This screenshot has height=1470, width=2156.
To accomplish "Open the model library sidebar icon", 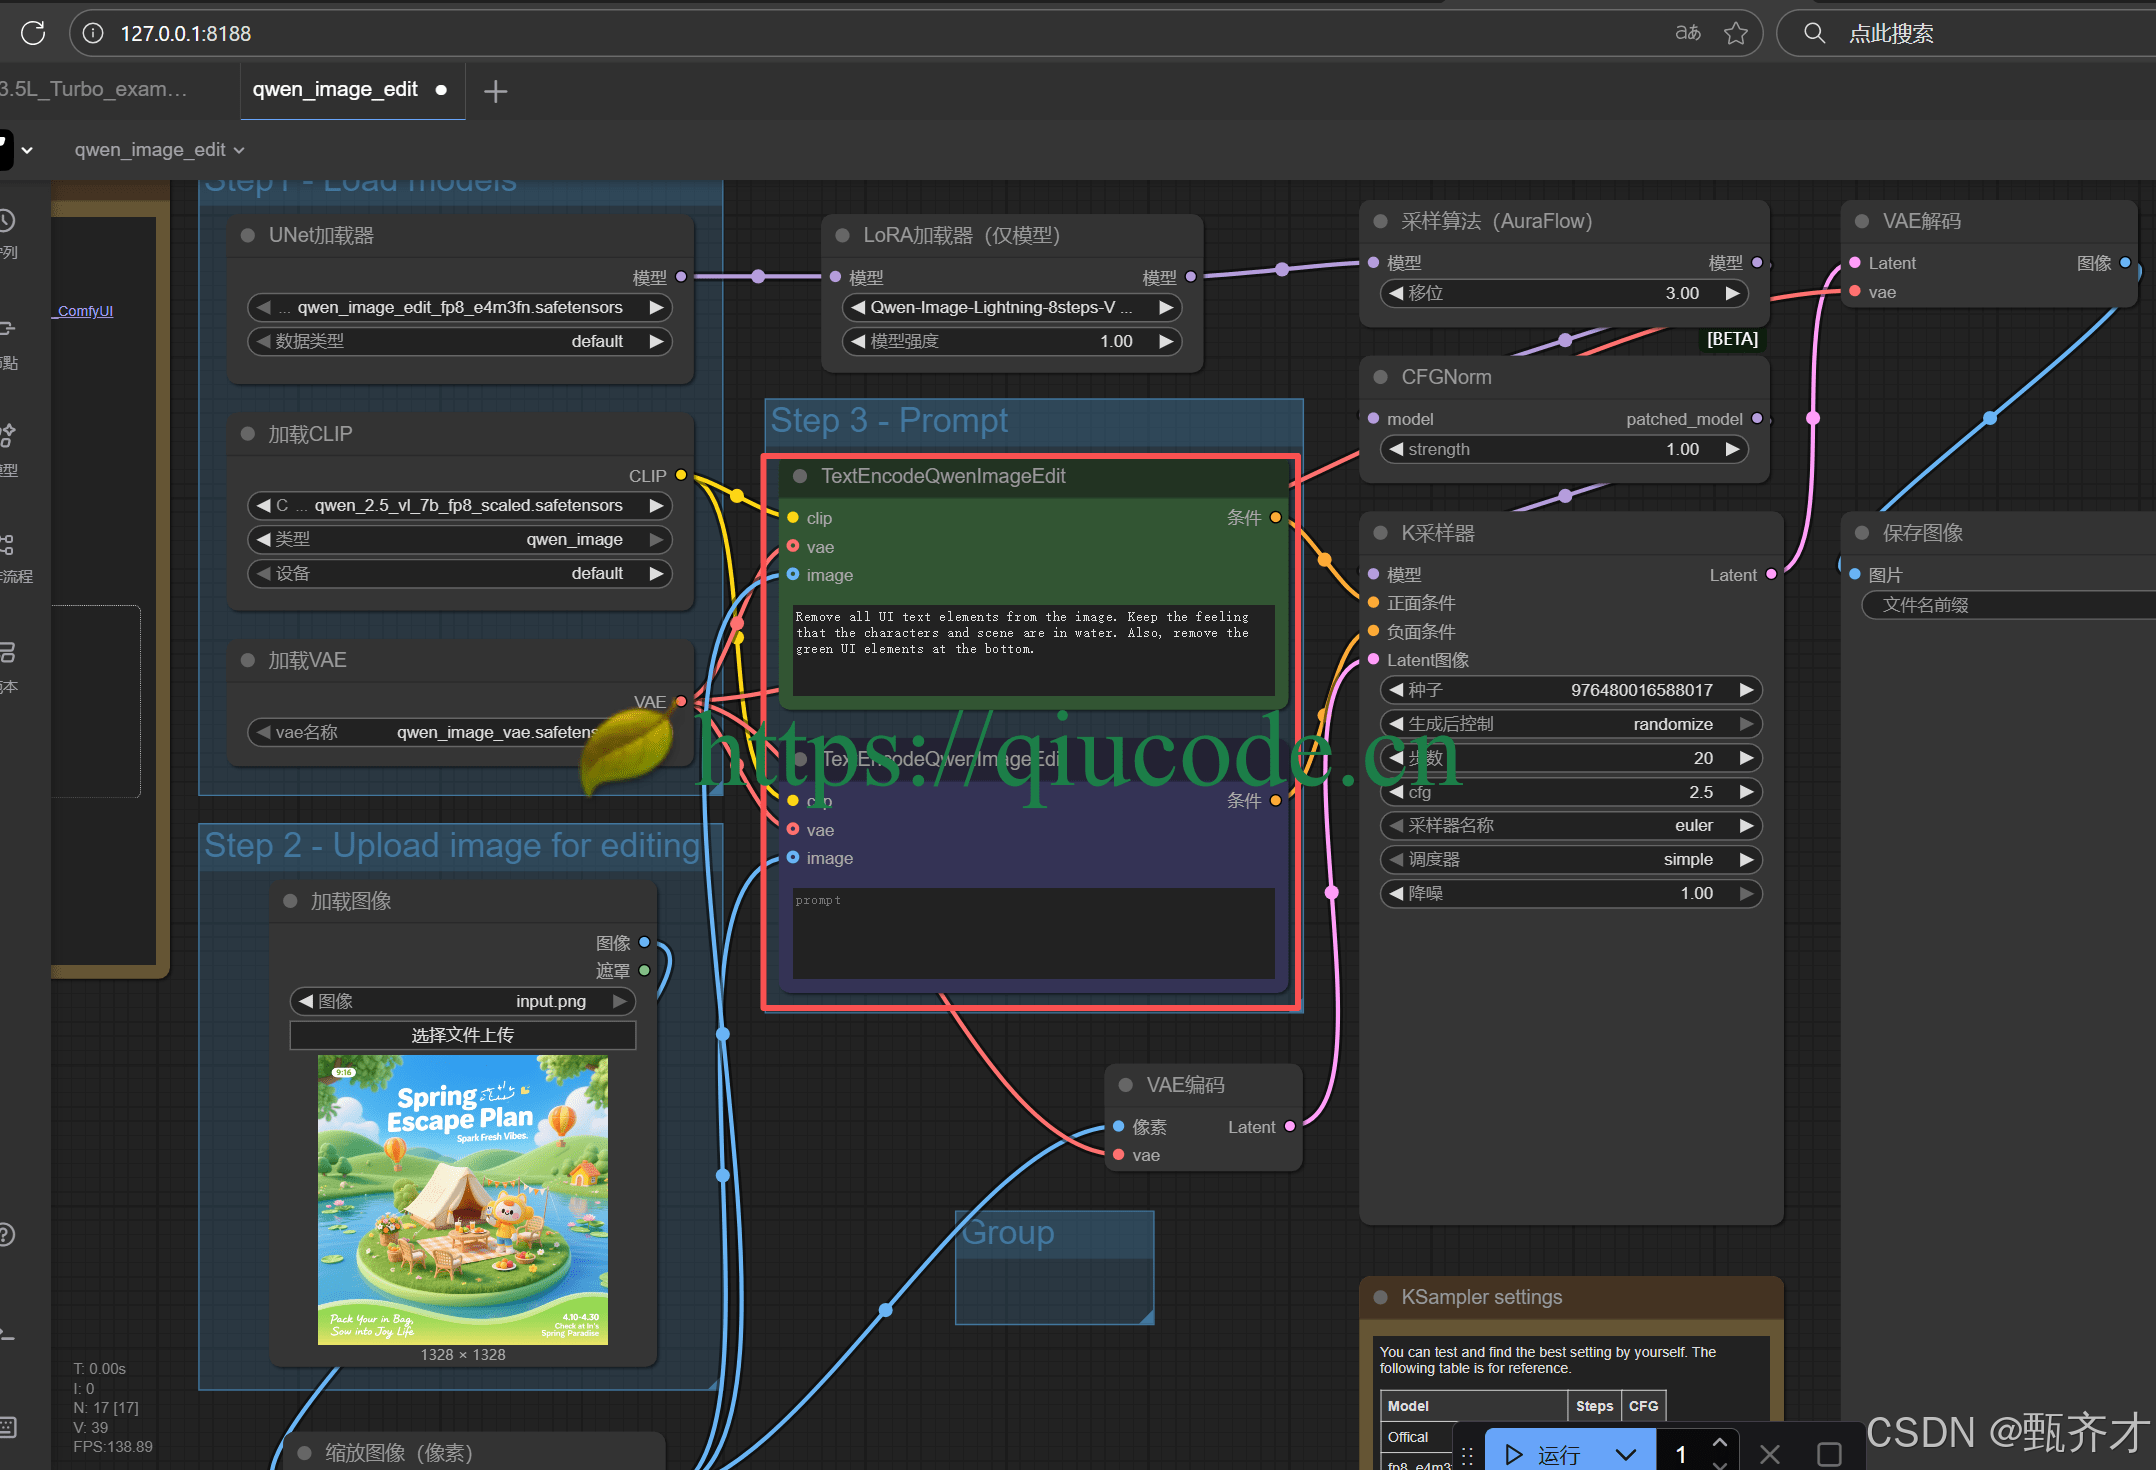I will pos(8,435).
